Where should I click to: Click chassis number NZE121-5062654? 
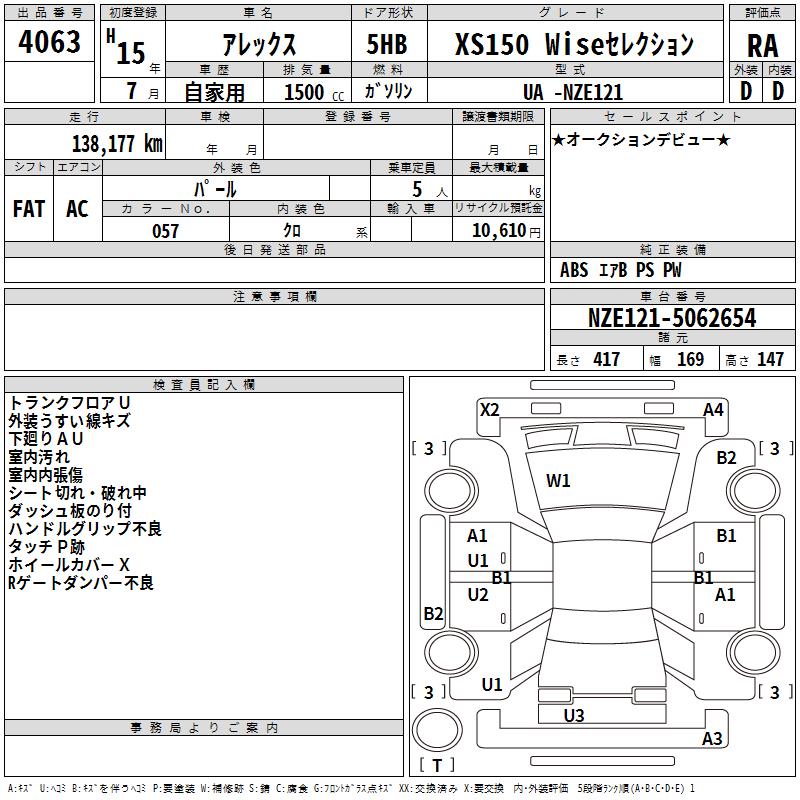672,318
